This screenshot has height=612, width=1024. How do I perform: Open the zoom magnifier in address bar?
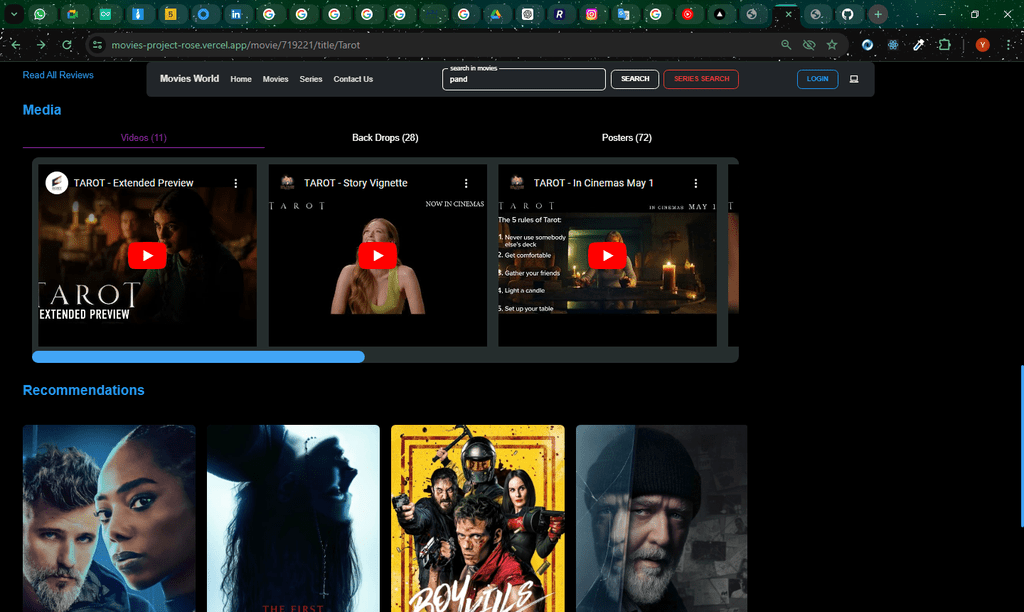pos(786,45)
